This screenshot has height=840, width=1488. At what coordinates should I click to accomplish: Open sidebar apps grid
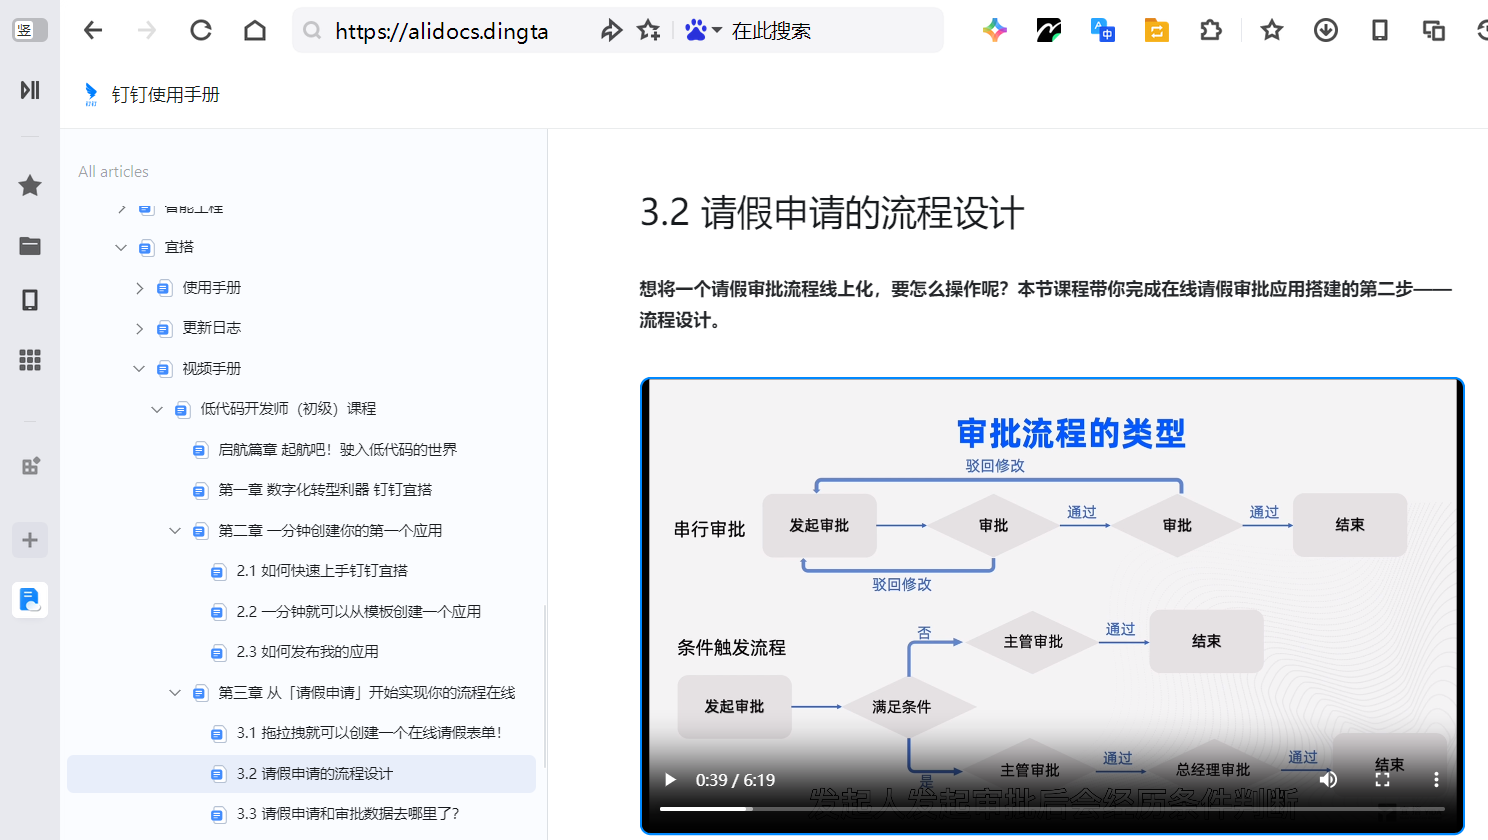[30, 360]
